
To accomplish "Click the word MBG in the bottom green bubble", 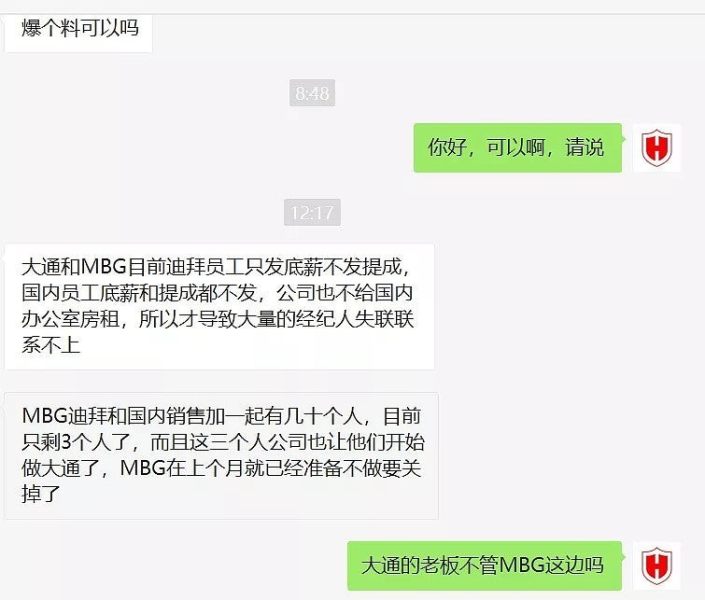I will click(x=522, y=566).
